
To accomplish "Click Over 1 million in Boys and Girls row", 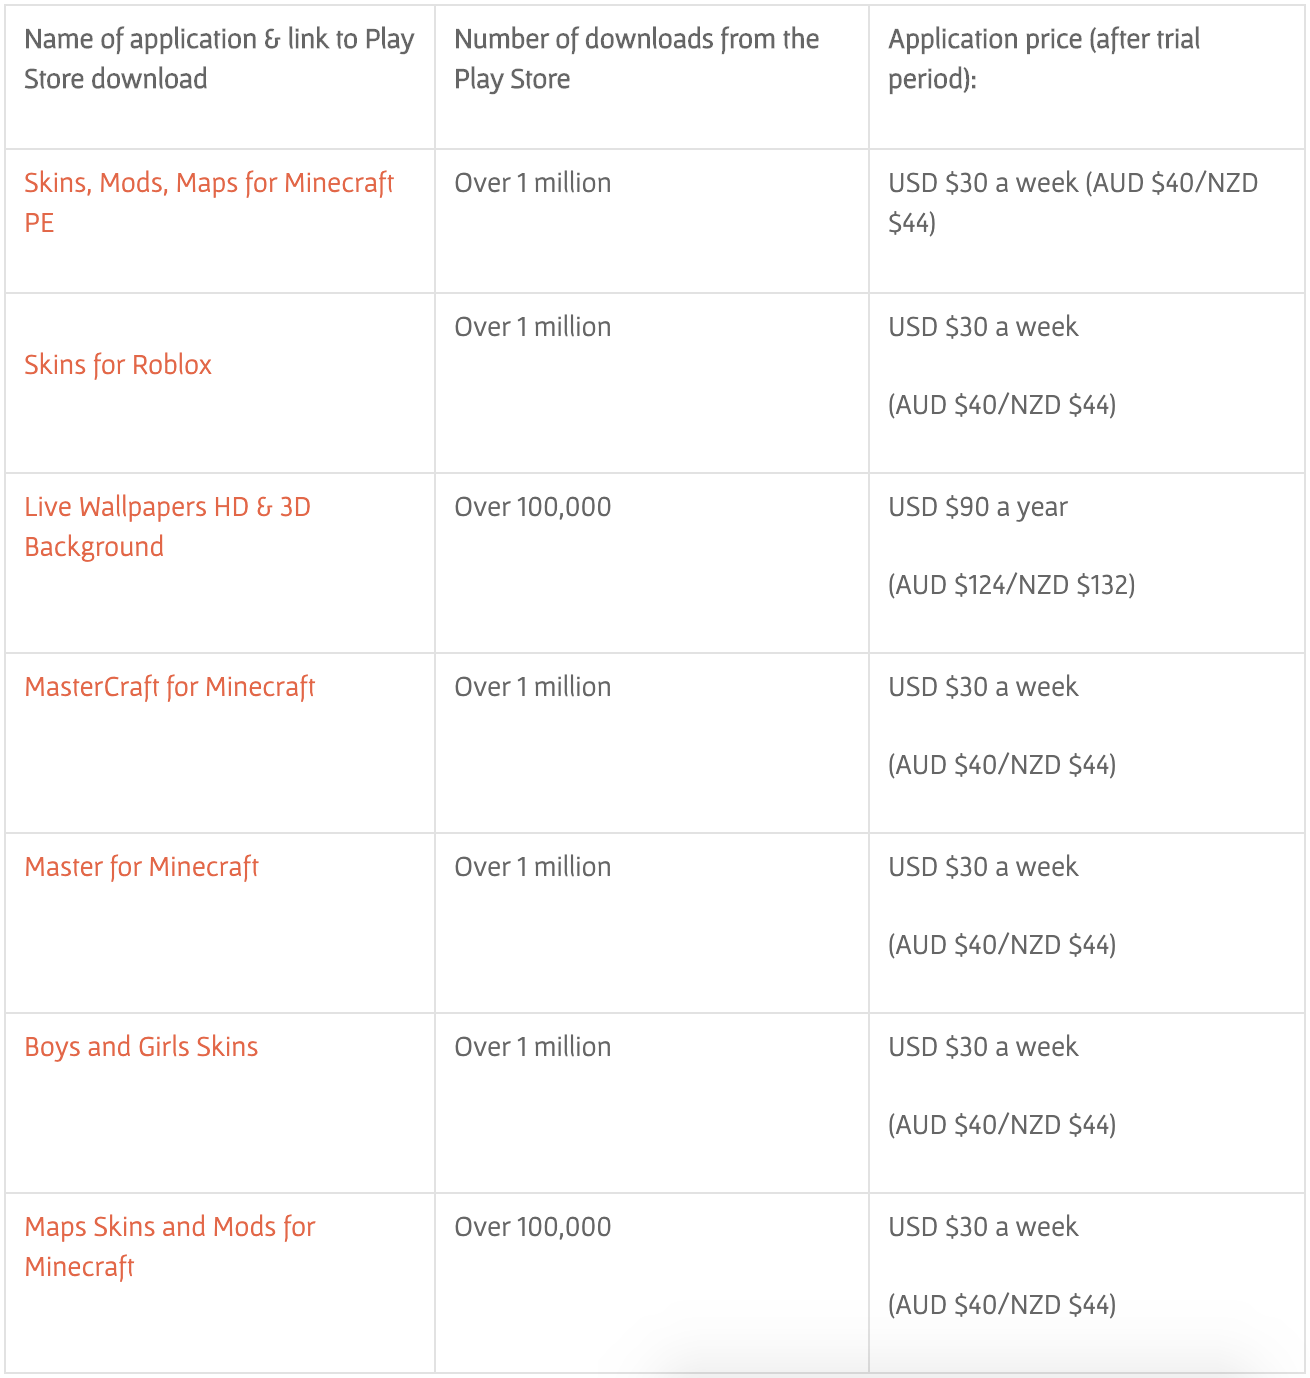I will click(533, 1047).
